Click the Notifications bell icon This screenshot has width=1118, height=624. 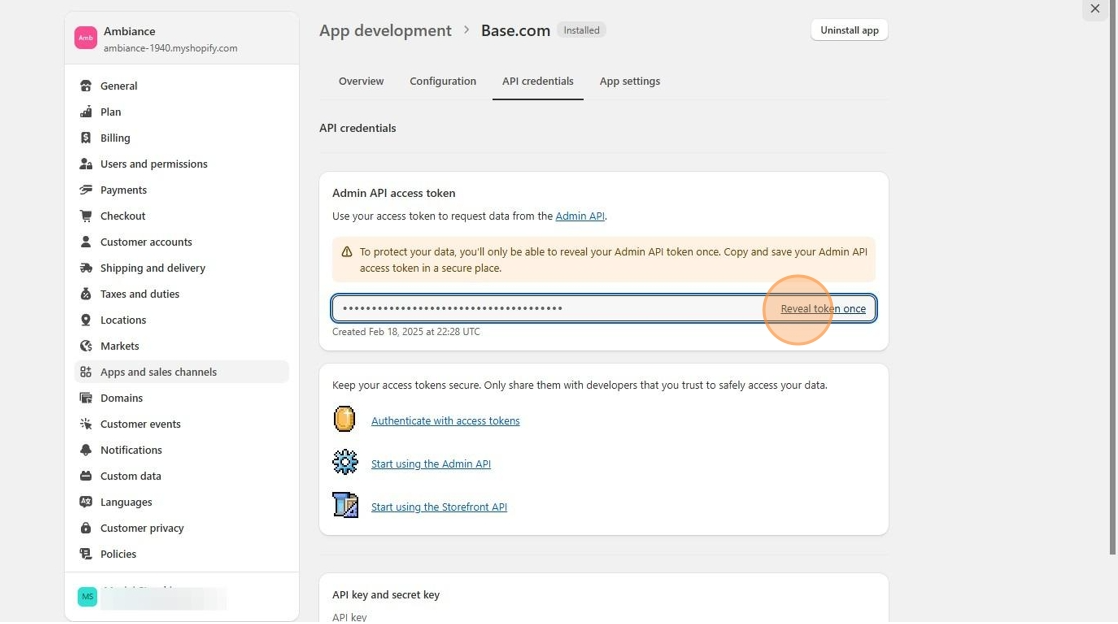(x=86, y=450)
